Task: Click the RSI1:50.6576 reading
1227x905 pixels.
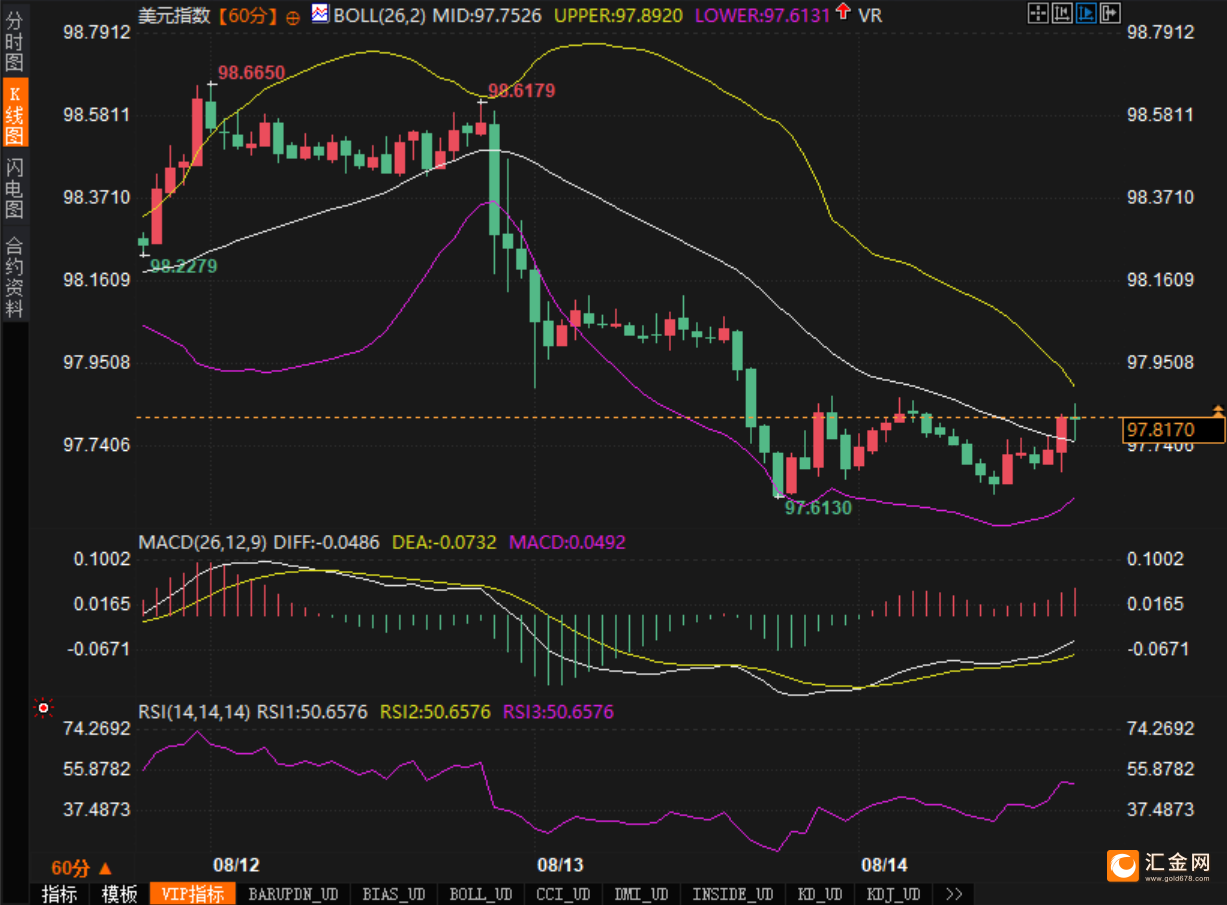Action: (314, 712)
